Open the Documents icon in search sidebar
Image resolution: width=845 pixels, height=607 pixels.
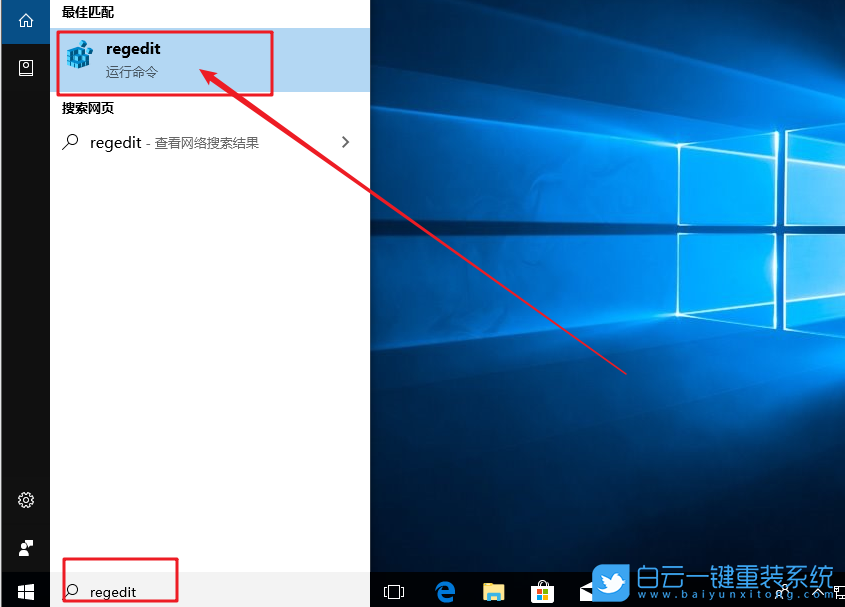click(x=25, y=68)
